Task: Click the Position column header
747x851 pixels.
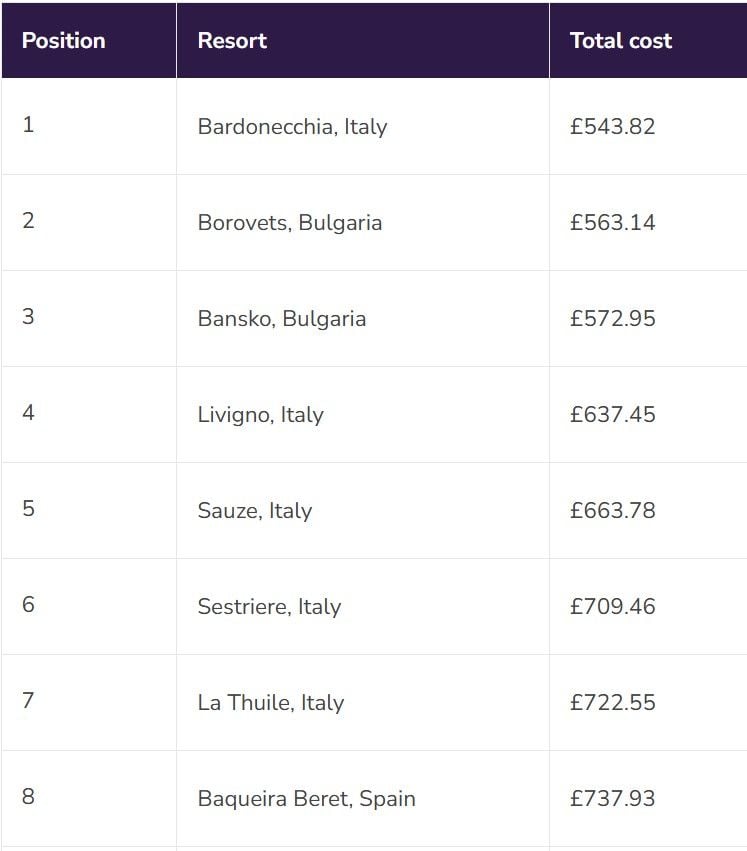Action: pyautogui.click(x=89, y=41)
